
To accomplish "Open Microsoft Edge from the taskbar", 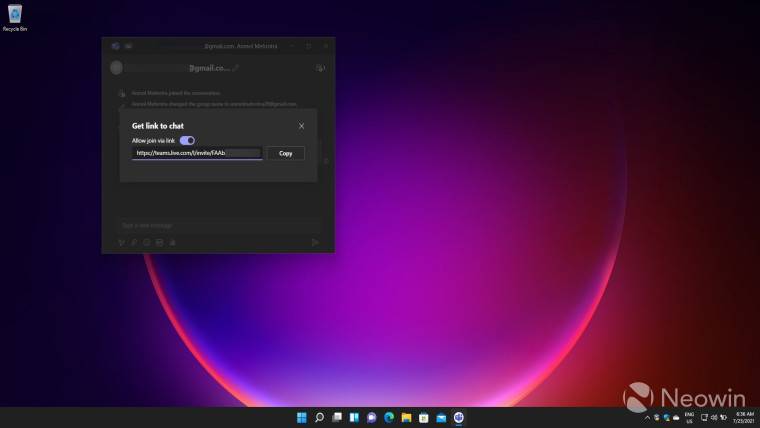I will tap(389, 417).
